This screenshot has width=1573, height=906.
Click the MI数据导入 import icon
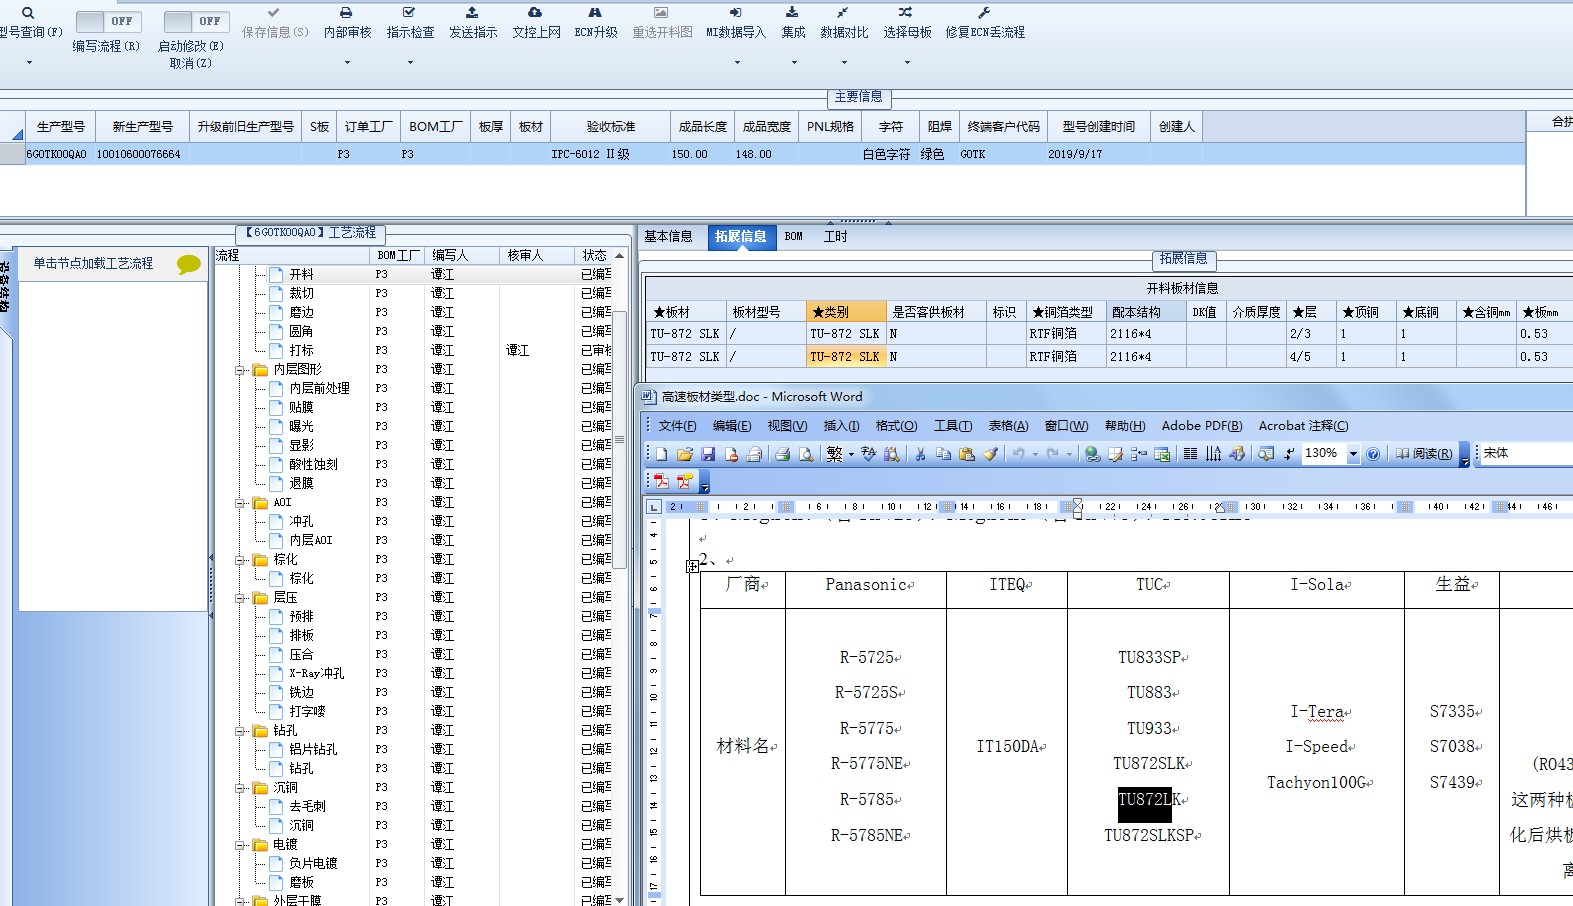pos(735,12)
